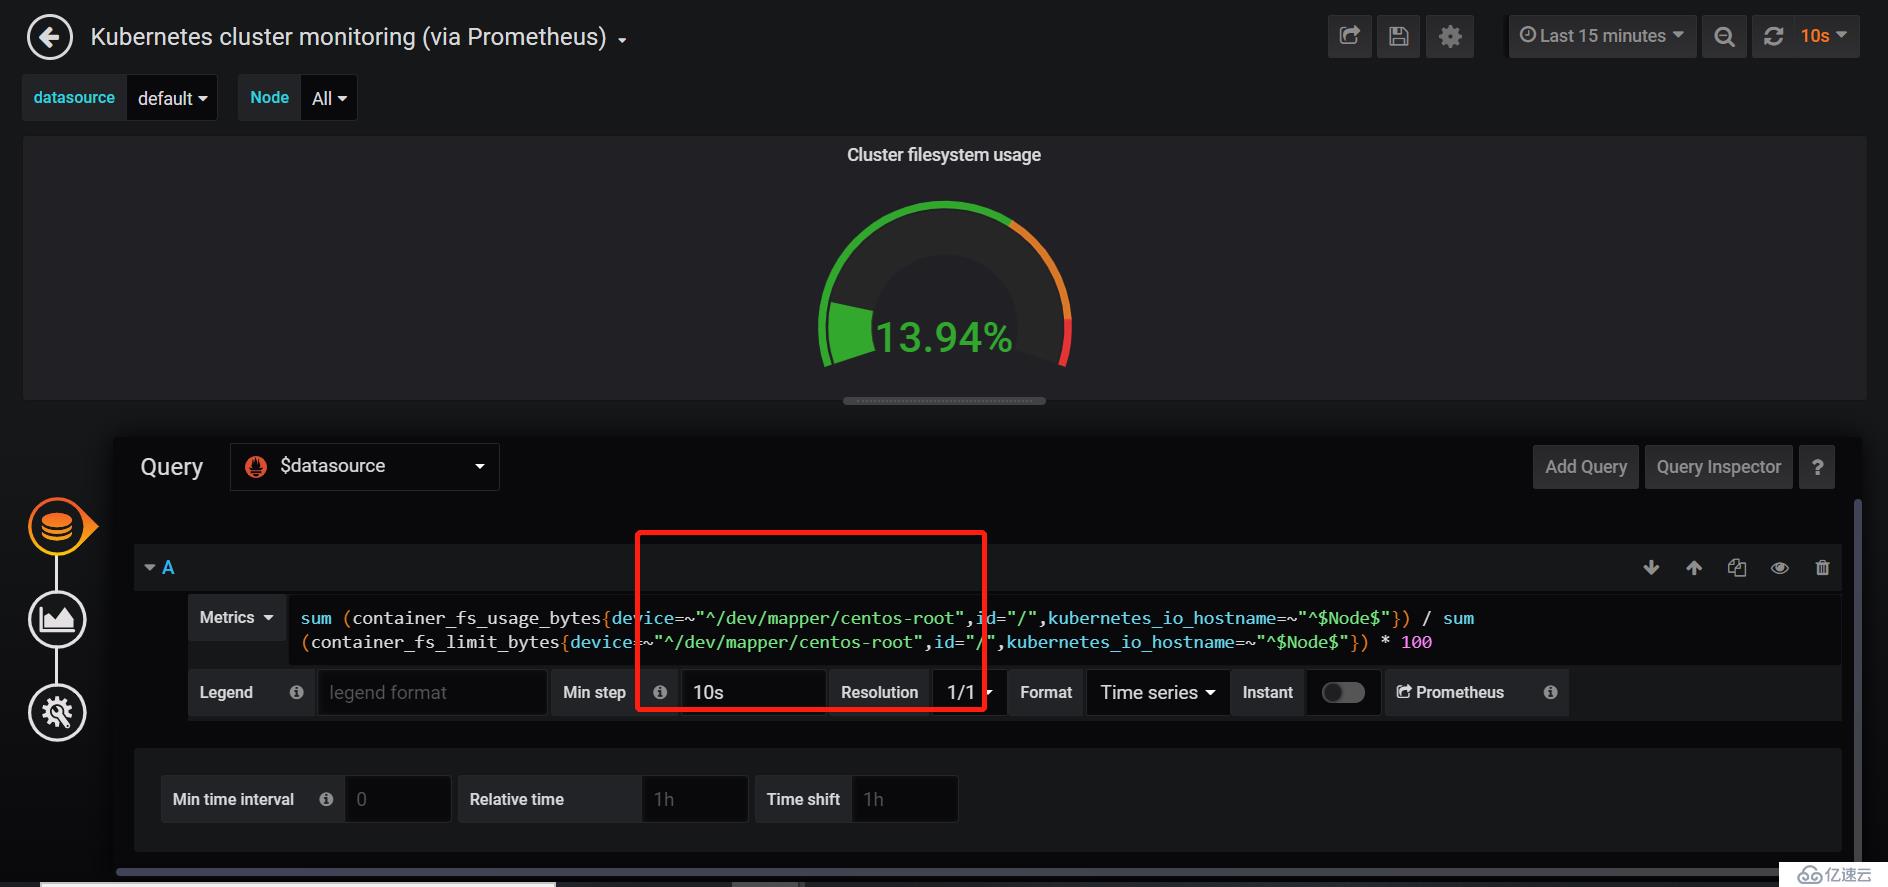Zoom out time range magnifier icon
Image resolution: width=1888 pixels, height=887 pixels.
[x=1724, y=36]
